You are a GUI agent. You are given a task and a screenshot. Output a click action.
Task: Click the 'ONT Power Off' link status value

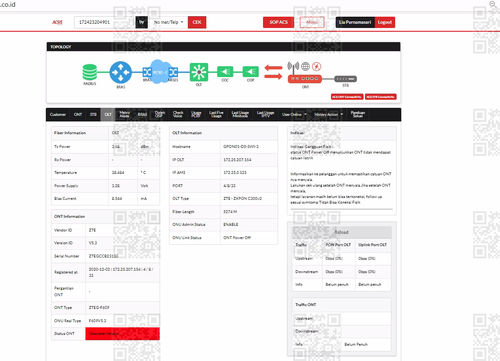tap(237, 238)
